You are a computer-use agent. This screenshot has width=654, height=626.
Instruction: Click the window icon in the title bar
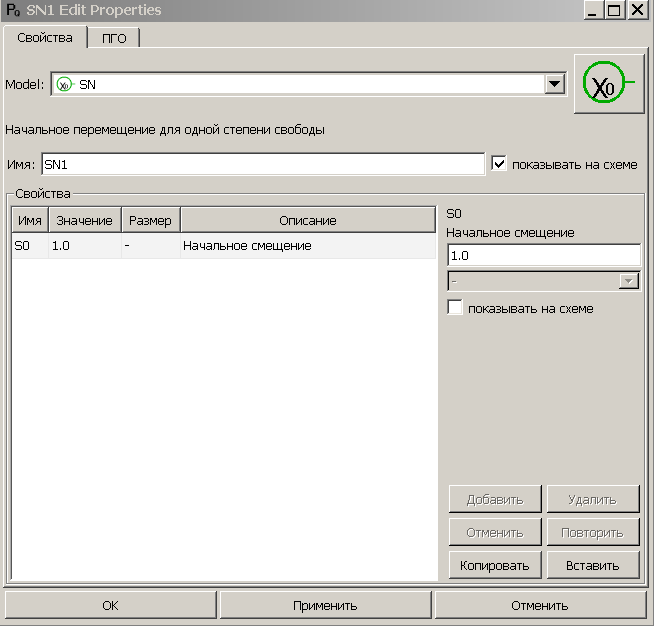[13, 10]
